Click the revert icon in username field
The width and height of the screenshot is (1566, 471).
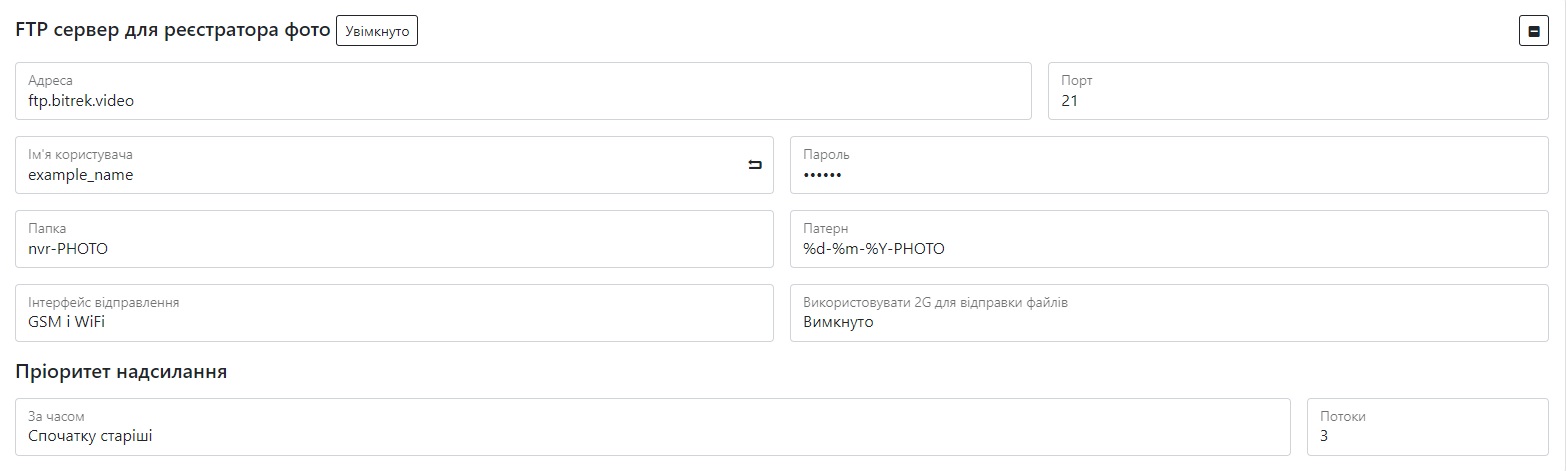(755, 165)
